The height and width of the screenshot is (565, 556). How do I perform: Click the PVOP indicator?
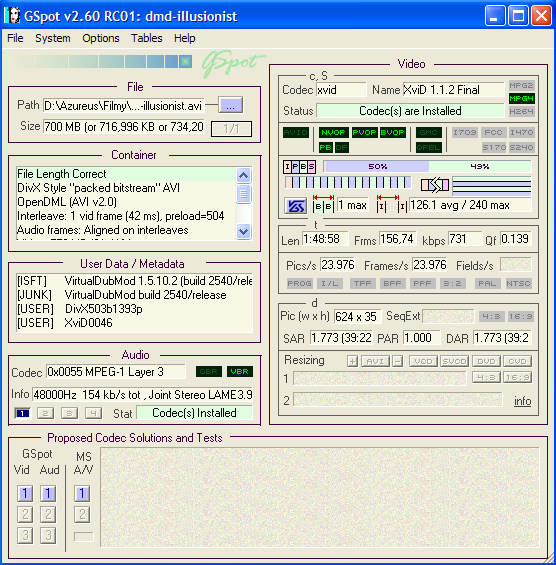364,133
